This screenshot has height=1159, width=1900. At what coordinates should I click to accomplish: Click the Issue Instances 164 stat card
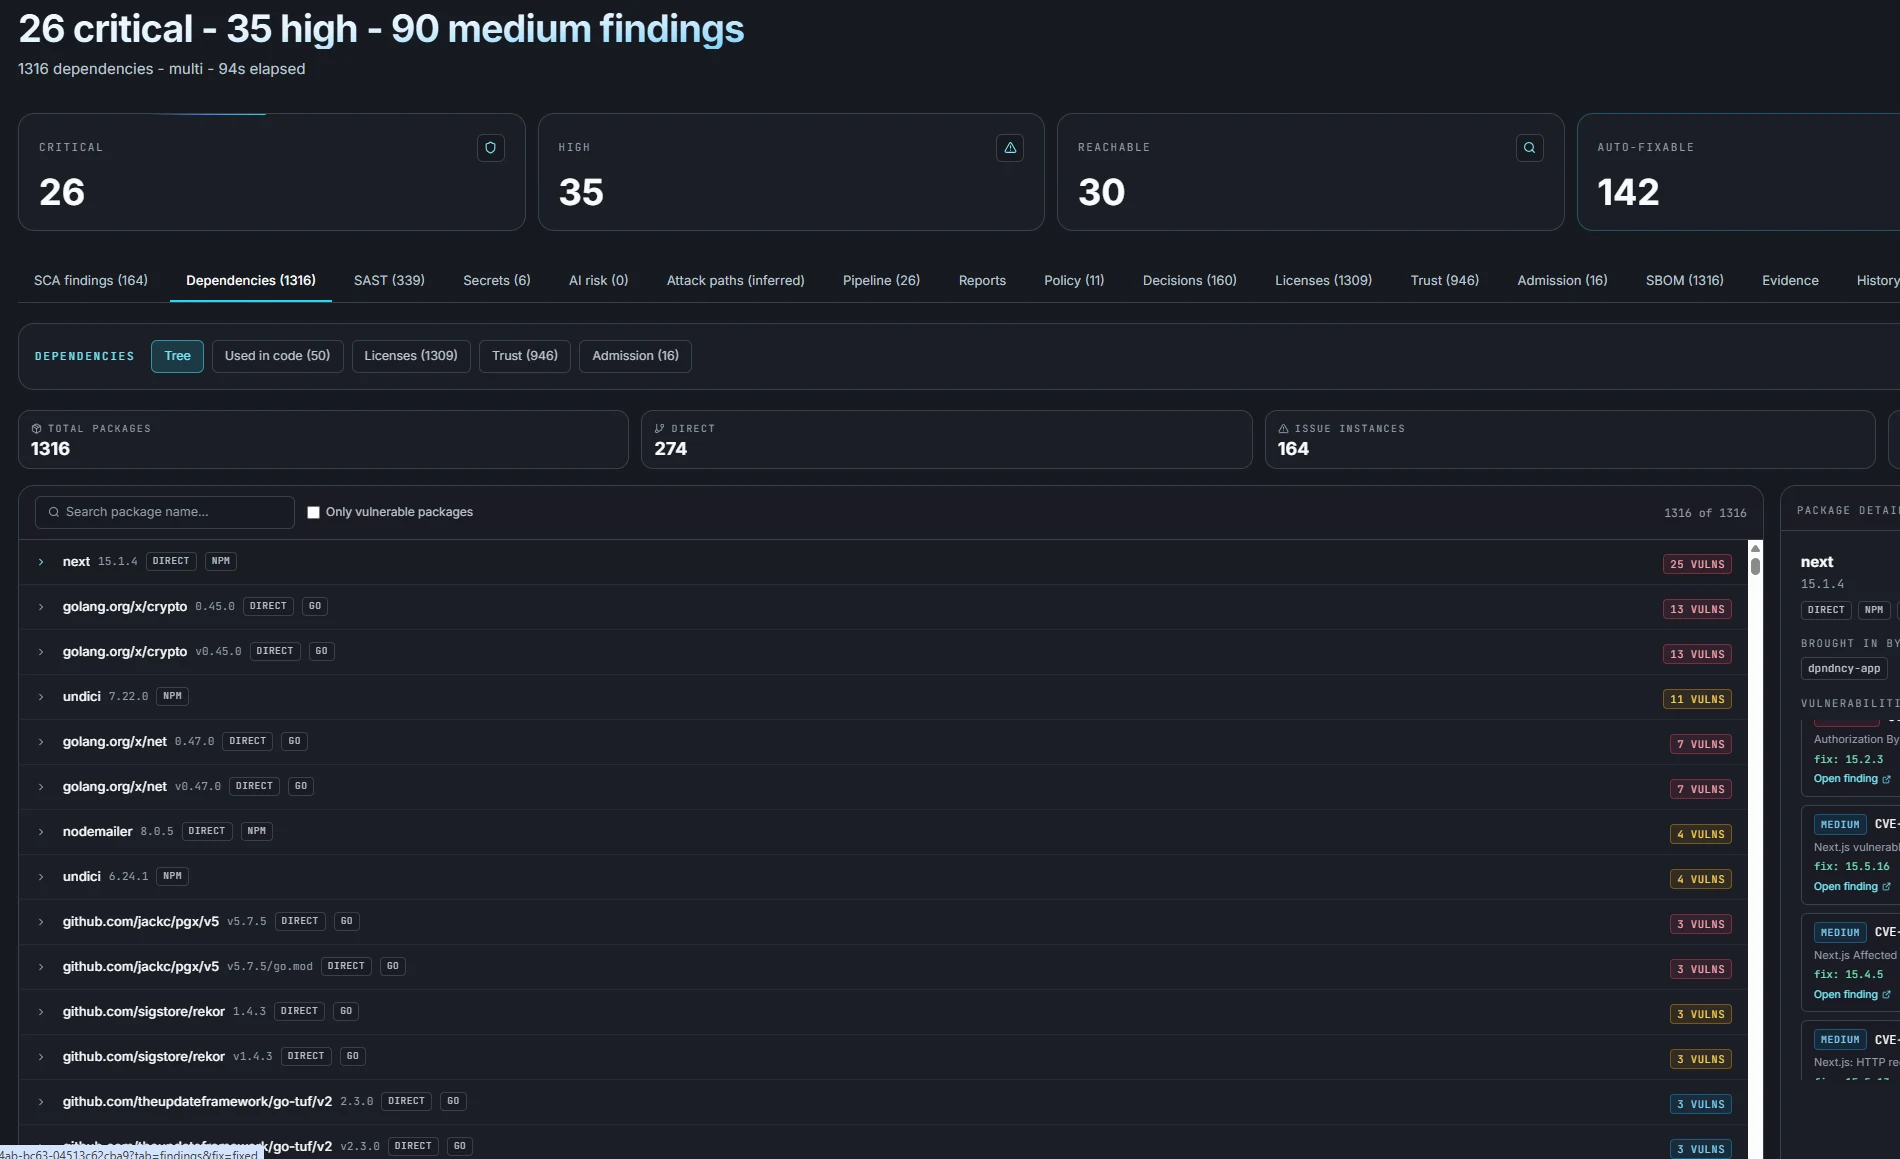pyautogui.click(x=1570, y=439)
